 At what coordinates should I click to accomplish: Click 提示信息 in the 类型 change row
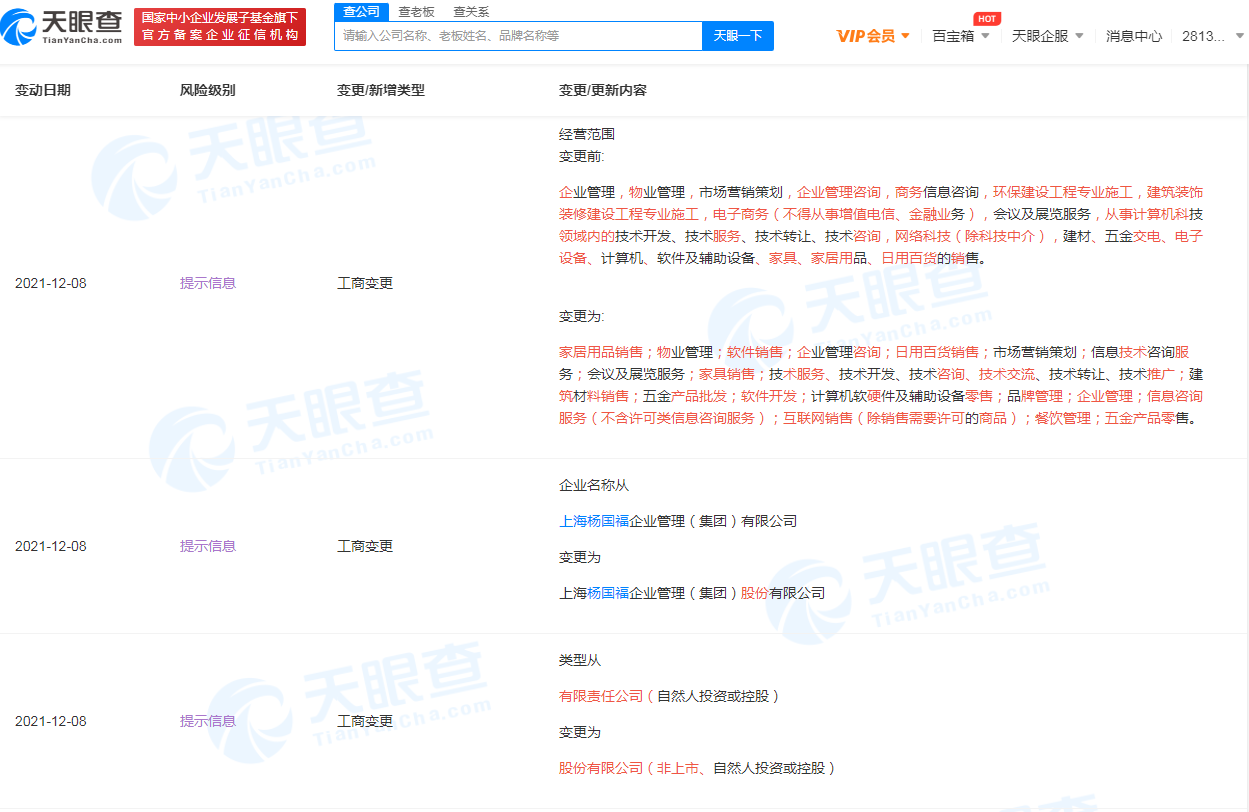coord(208,721)
